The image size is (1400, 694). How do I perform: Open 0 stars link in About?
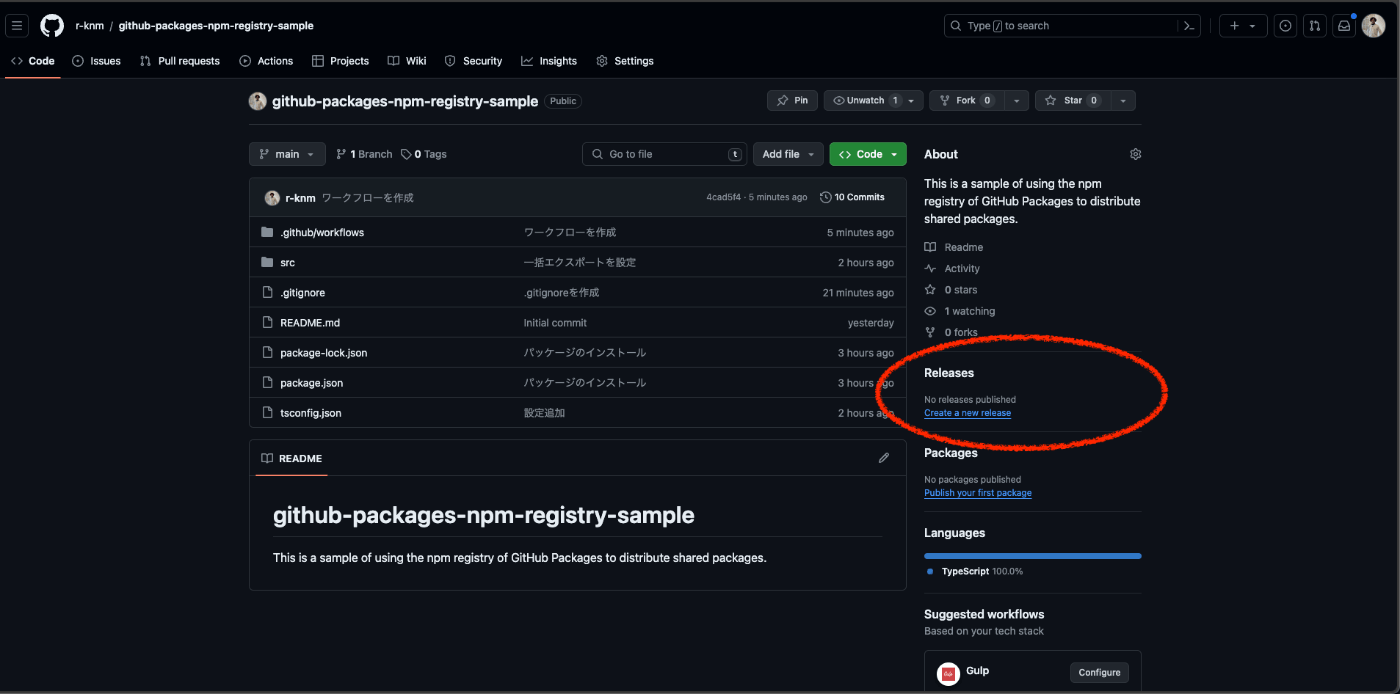[x=951, y=290]
